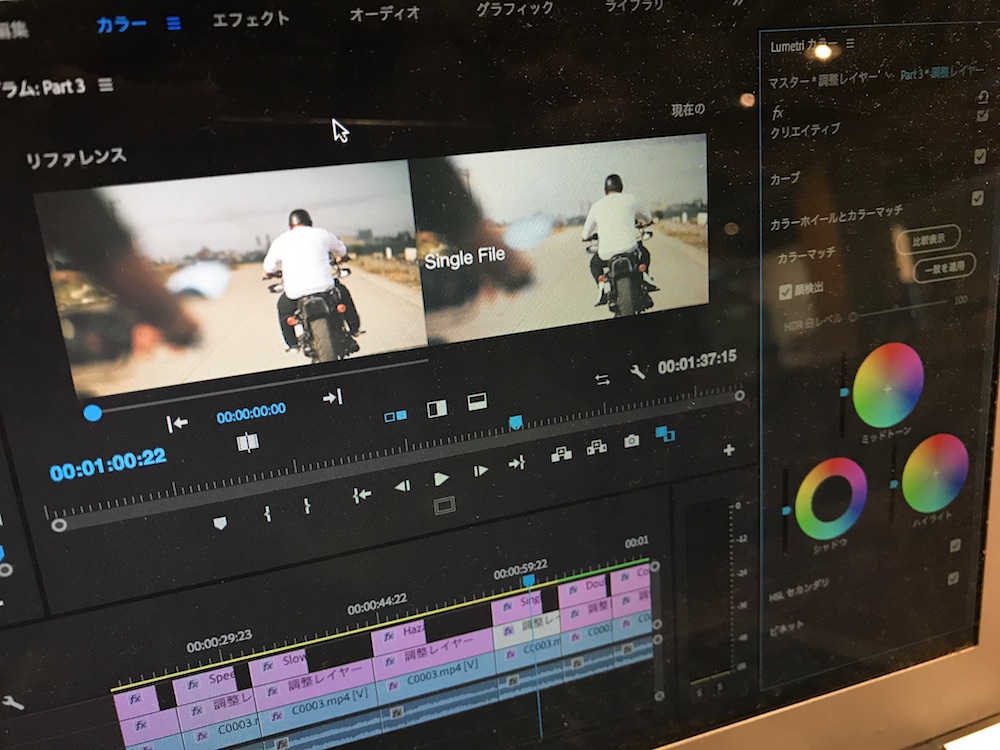Viewport: 1000px width, 750px height.
Task: Click the 一致を適用 button
Action: point(945,267)
